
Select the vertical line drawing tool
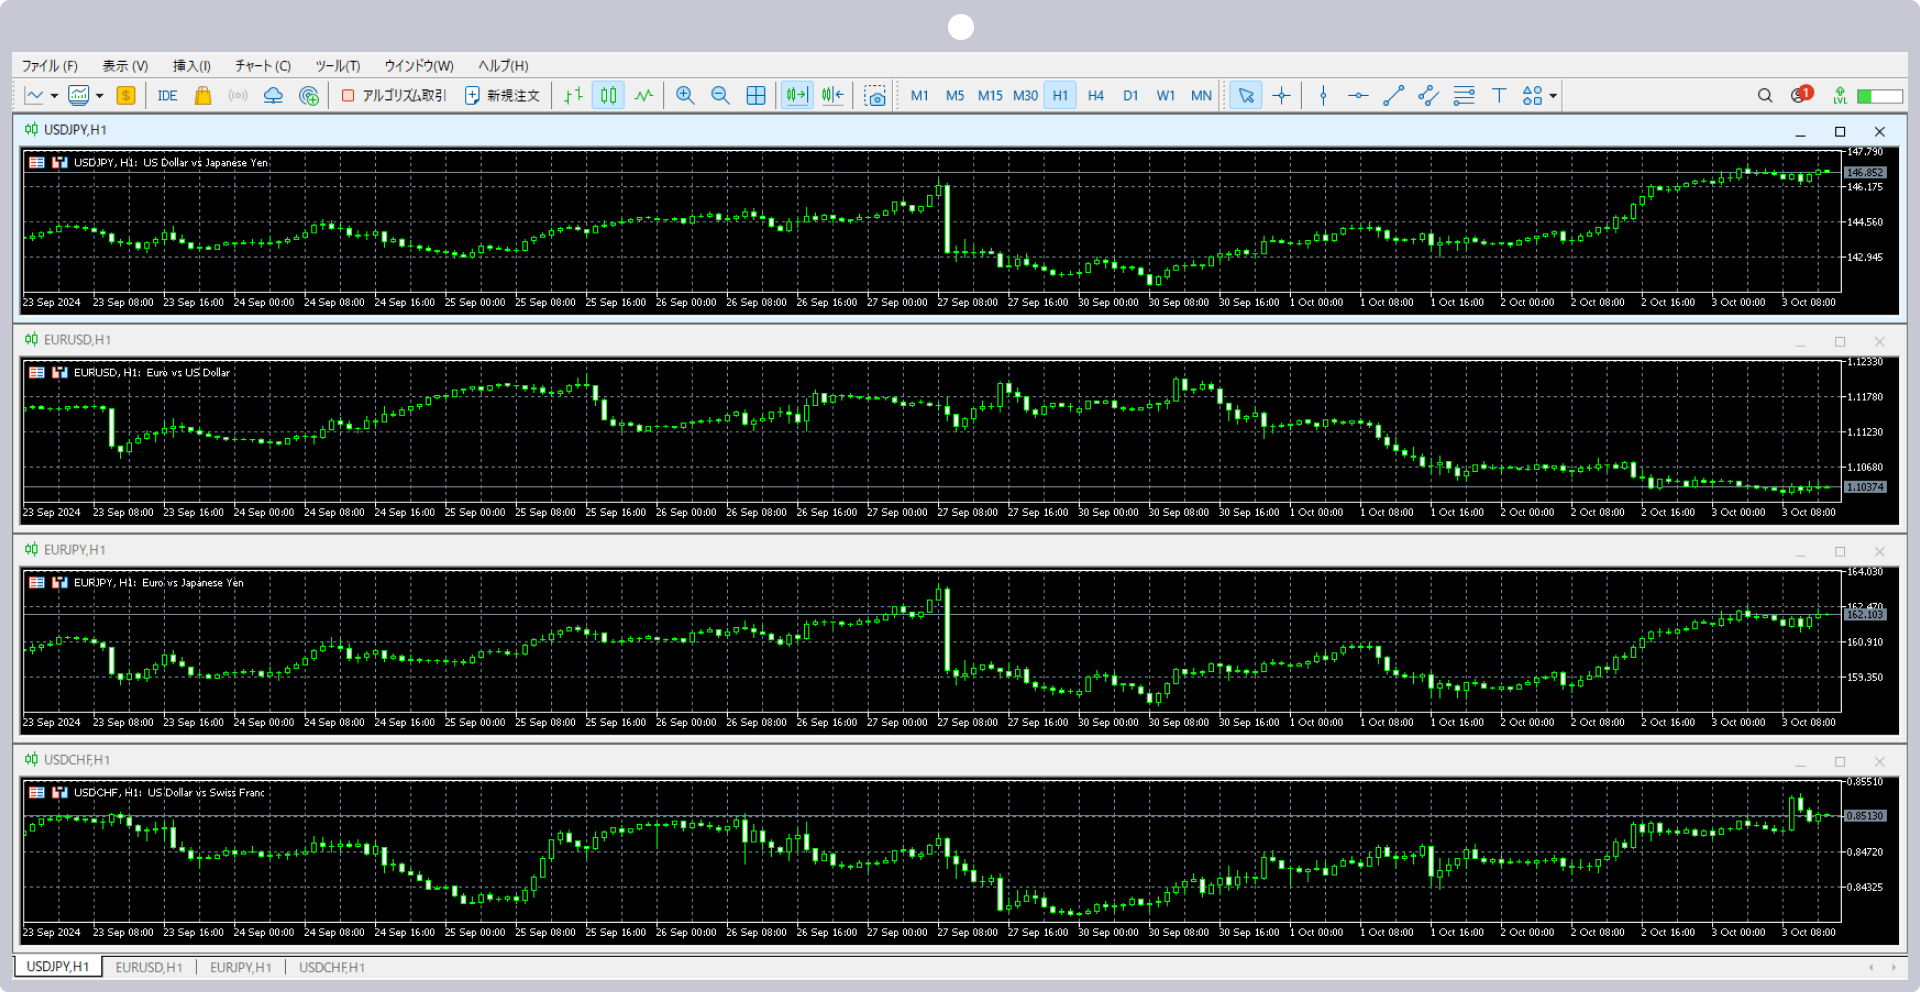click(1323, 96)
